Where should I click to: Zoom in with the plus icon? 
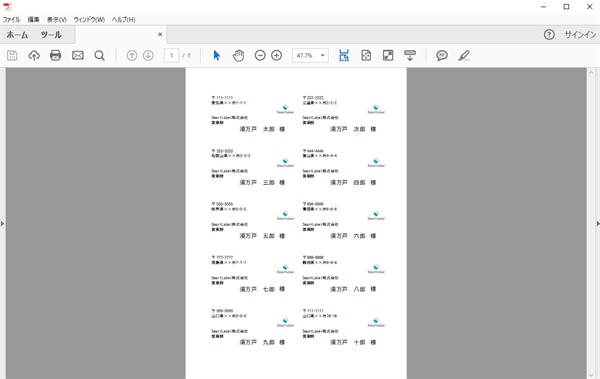coord(276,56)
